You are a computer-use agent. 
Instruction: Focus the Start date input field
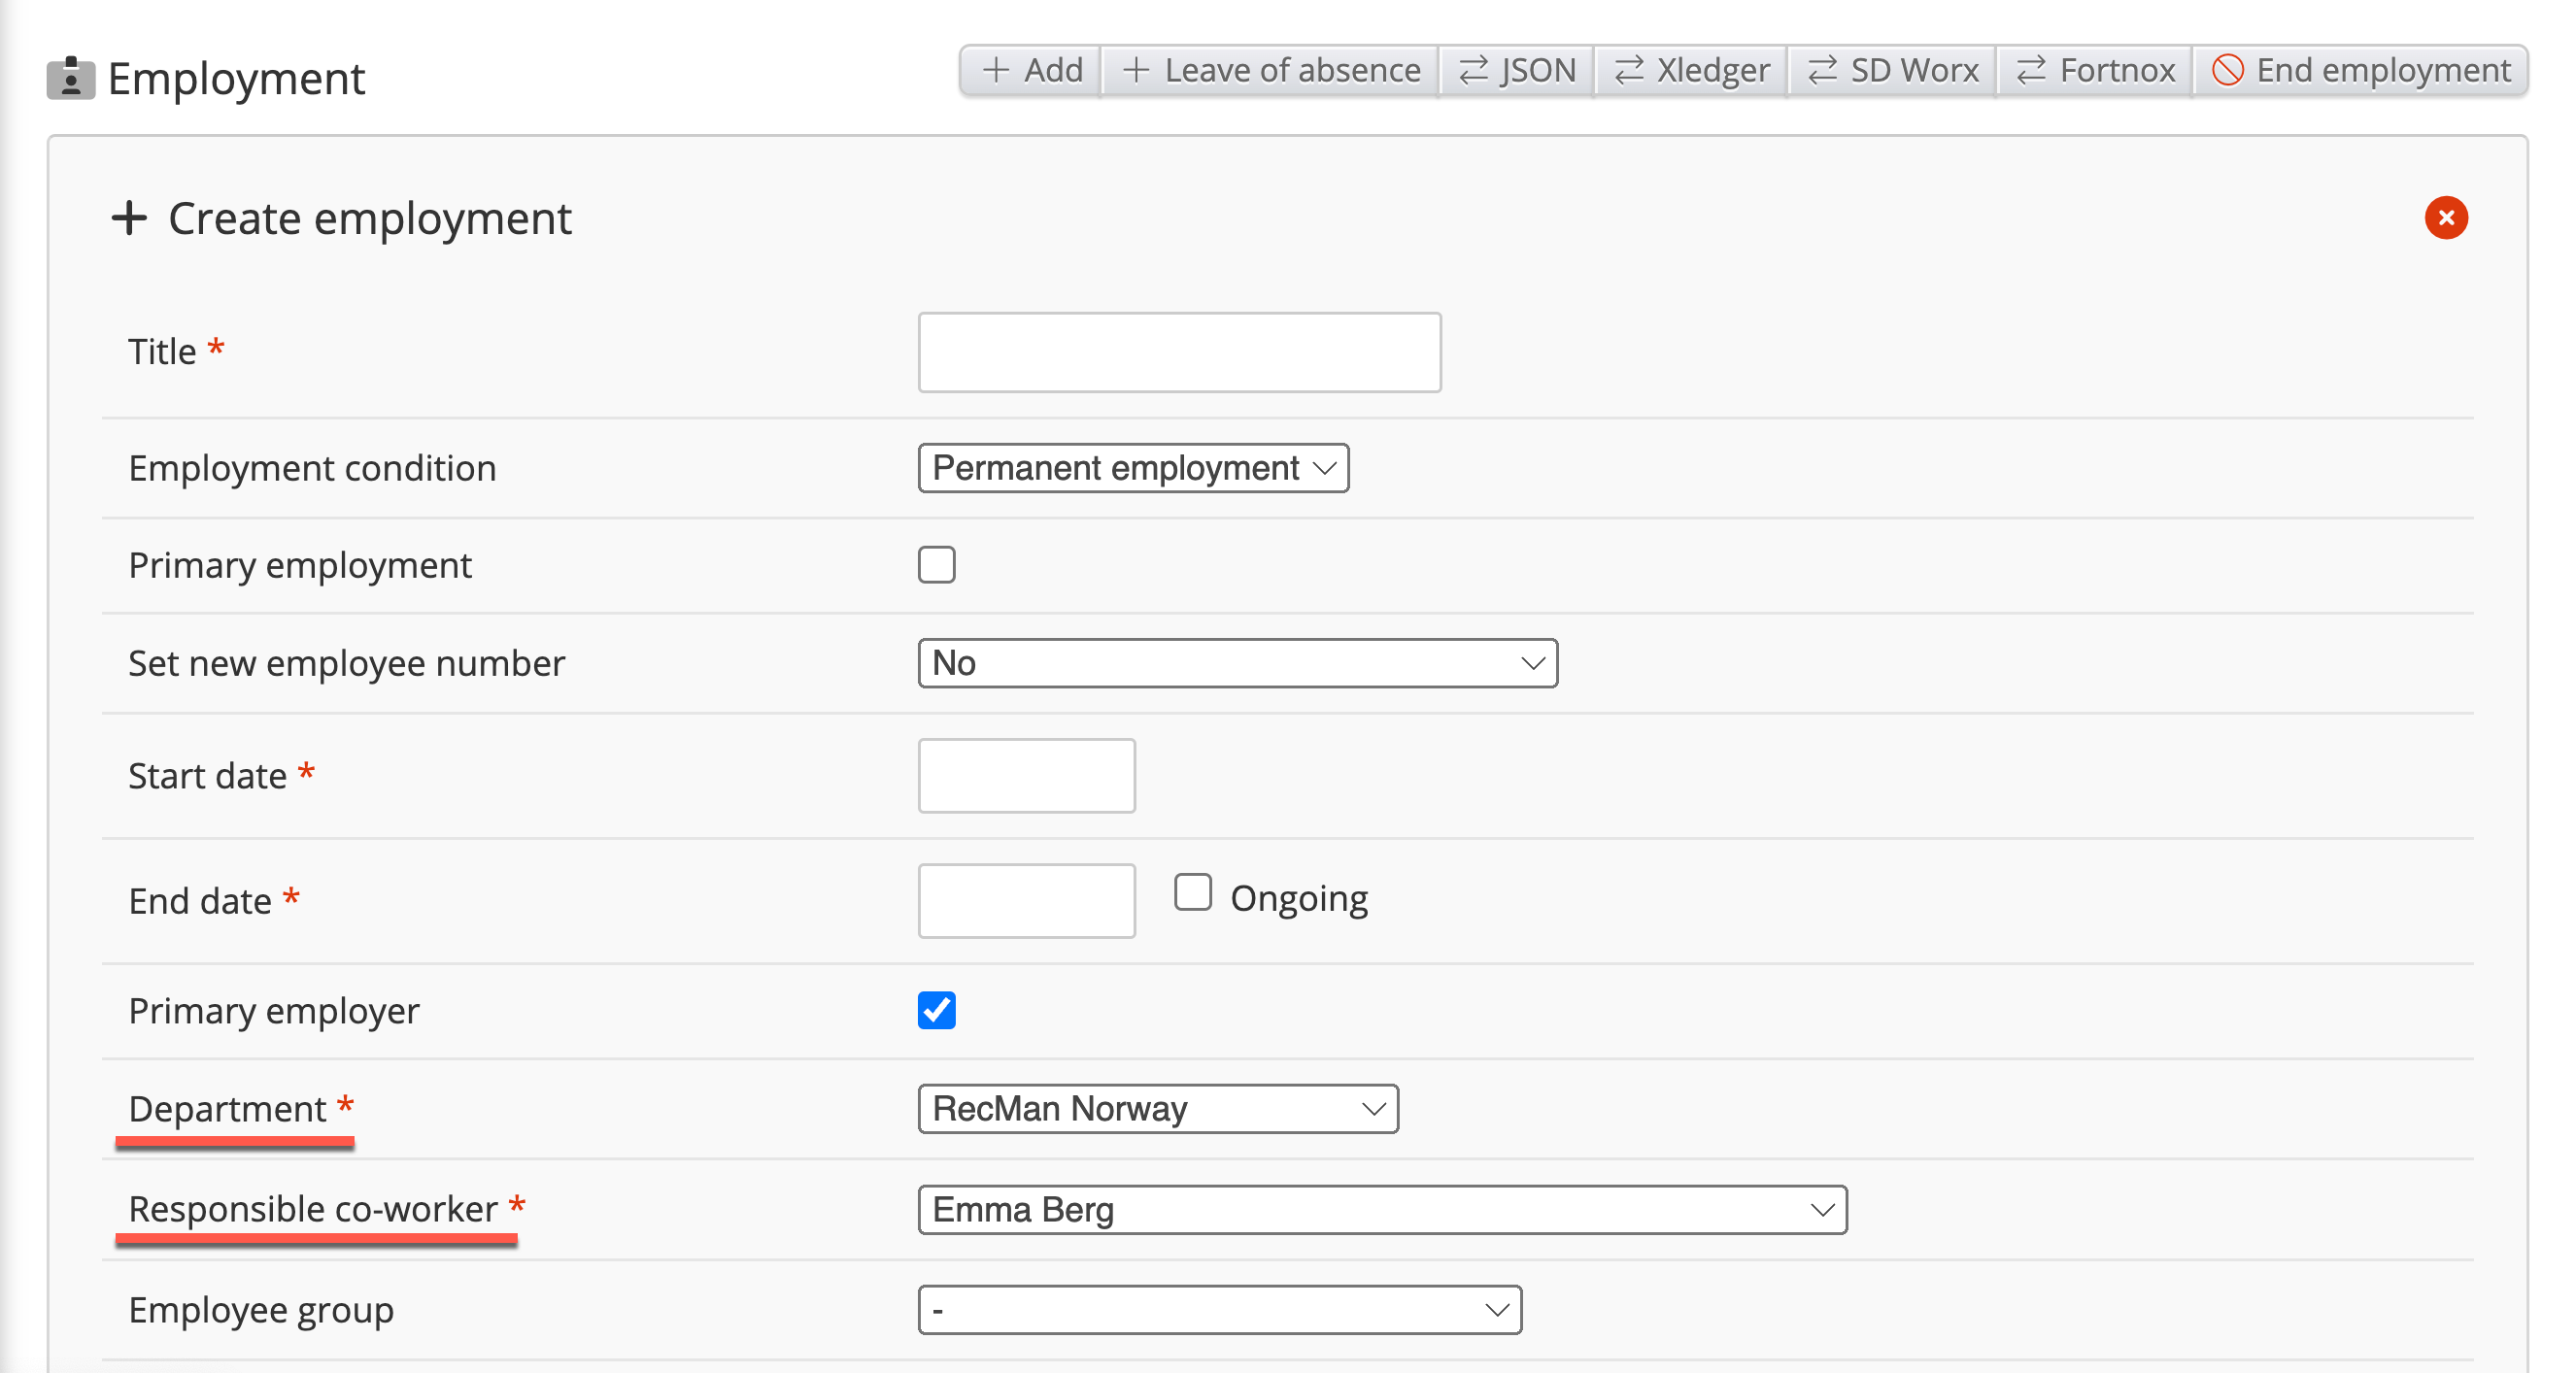tap(1026, 776)
